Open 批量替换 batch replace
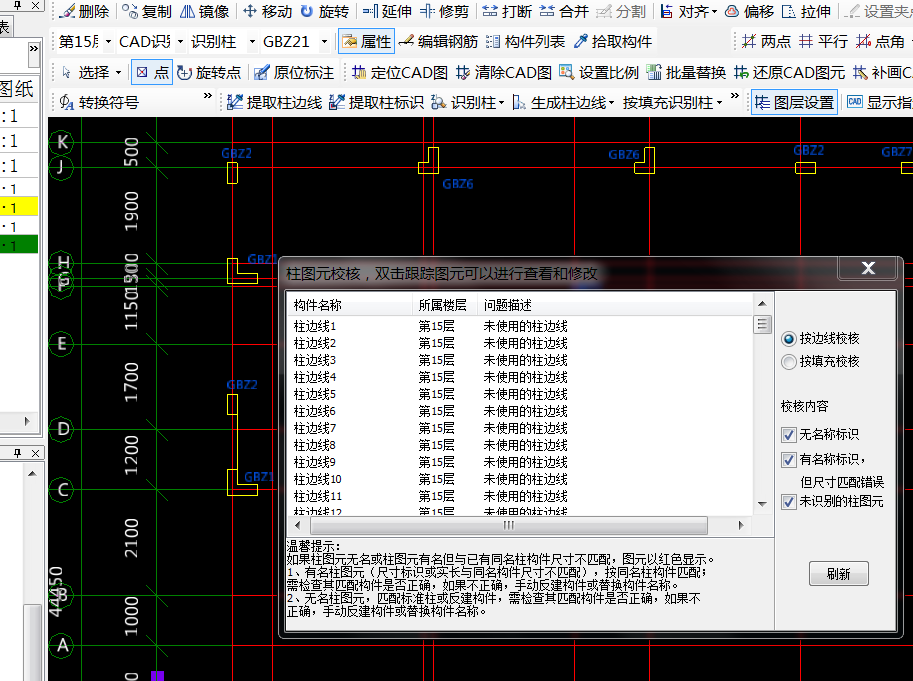 click(x=686, y=72)
